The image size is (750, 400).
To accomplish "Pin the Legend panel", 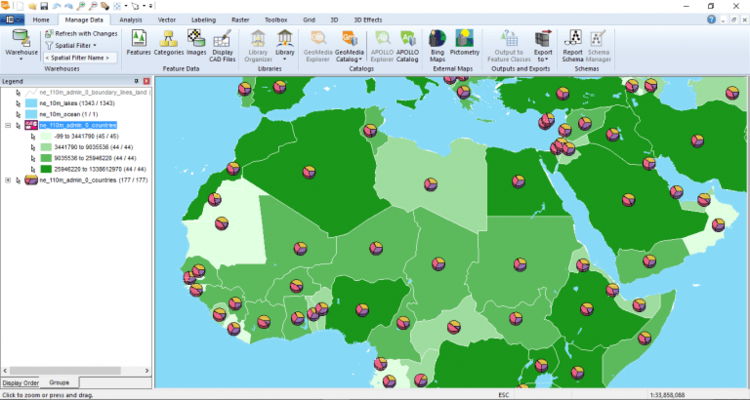I will coord(137,80).
